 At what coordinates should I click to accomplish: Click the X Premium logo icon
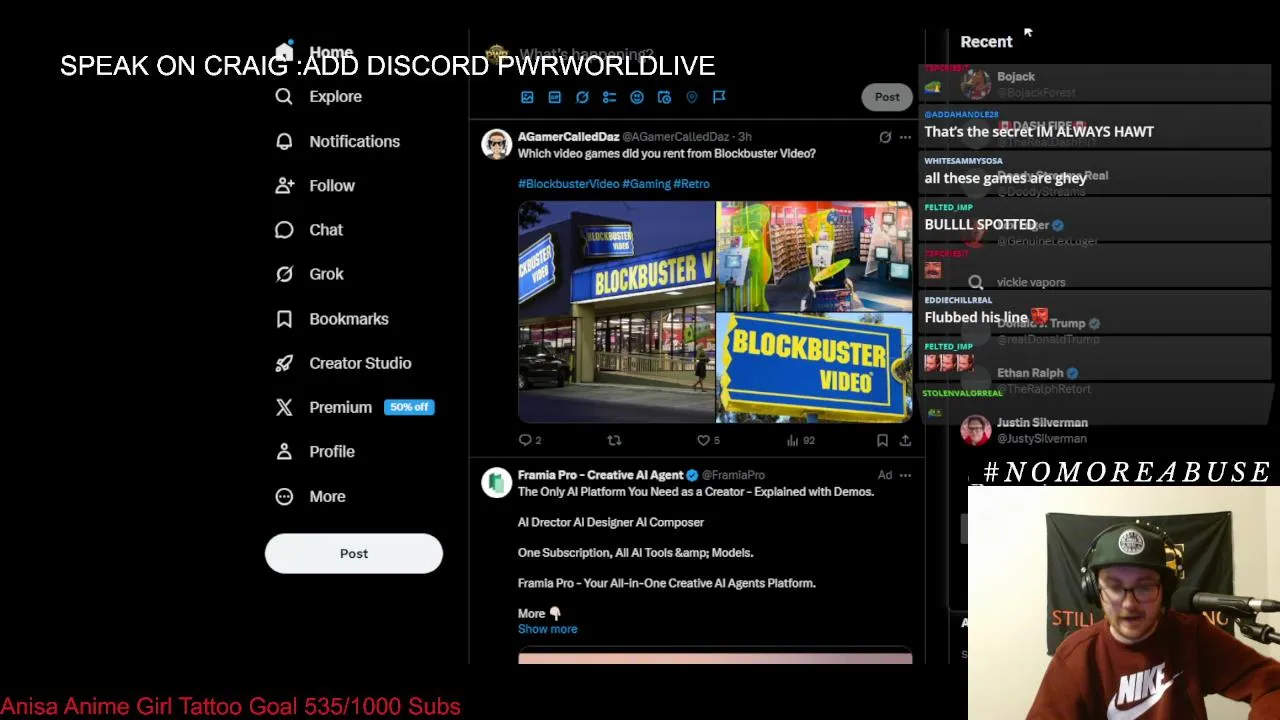(x=284, y=407)
